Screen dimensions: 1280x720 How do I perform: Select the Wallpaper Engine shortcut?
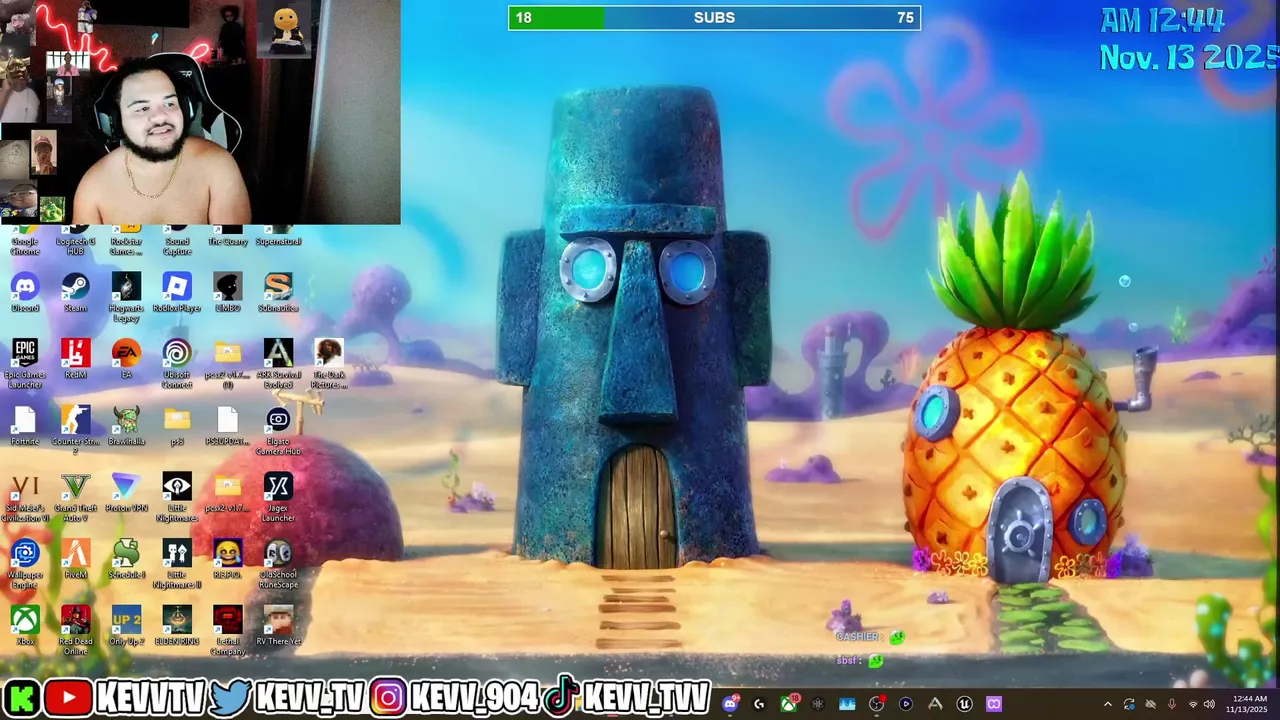[x=25, y=563]
